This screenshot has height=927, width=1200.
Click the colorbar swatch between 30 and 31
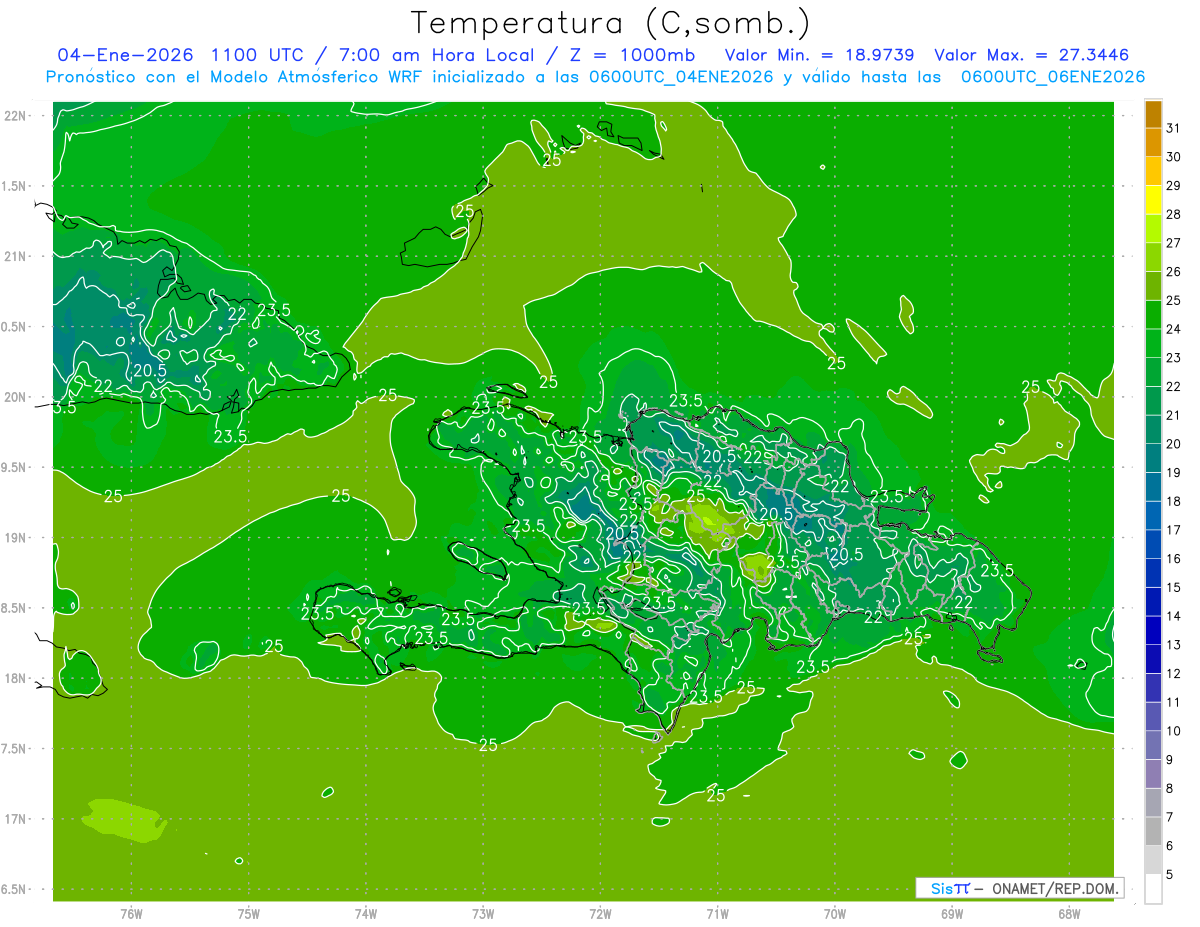tap(1153, 142)
